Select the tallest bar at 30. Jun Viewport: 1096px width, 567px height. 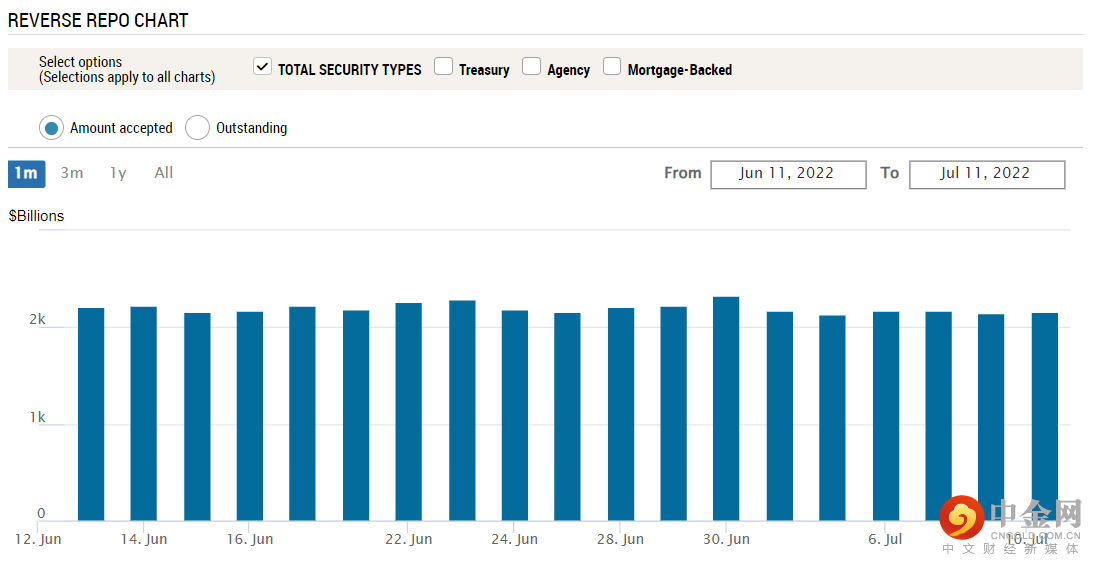pyautogui.click(x=726, y=408)
